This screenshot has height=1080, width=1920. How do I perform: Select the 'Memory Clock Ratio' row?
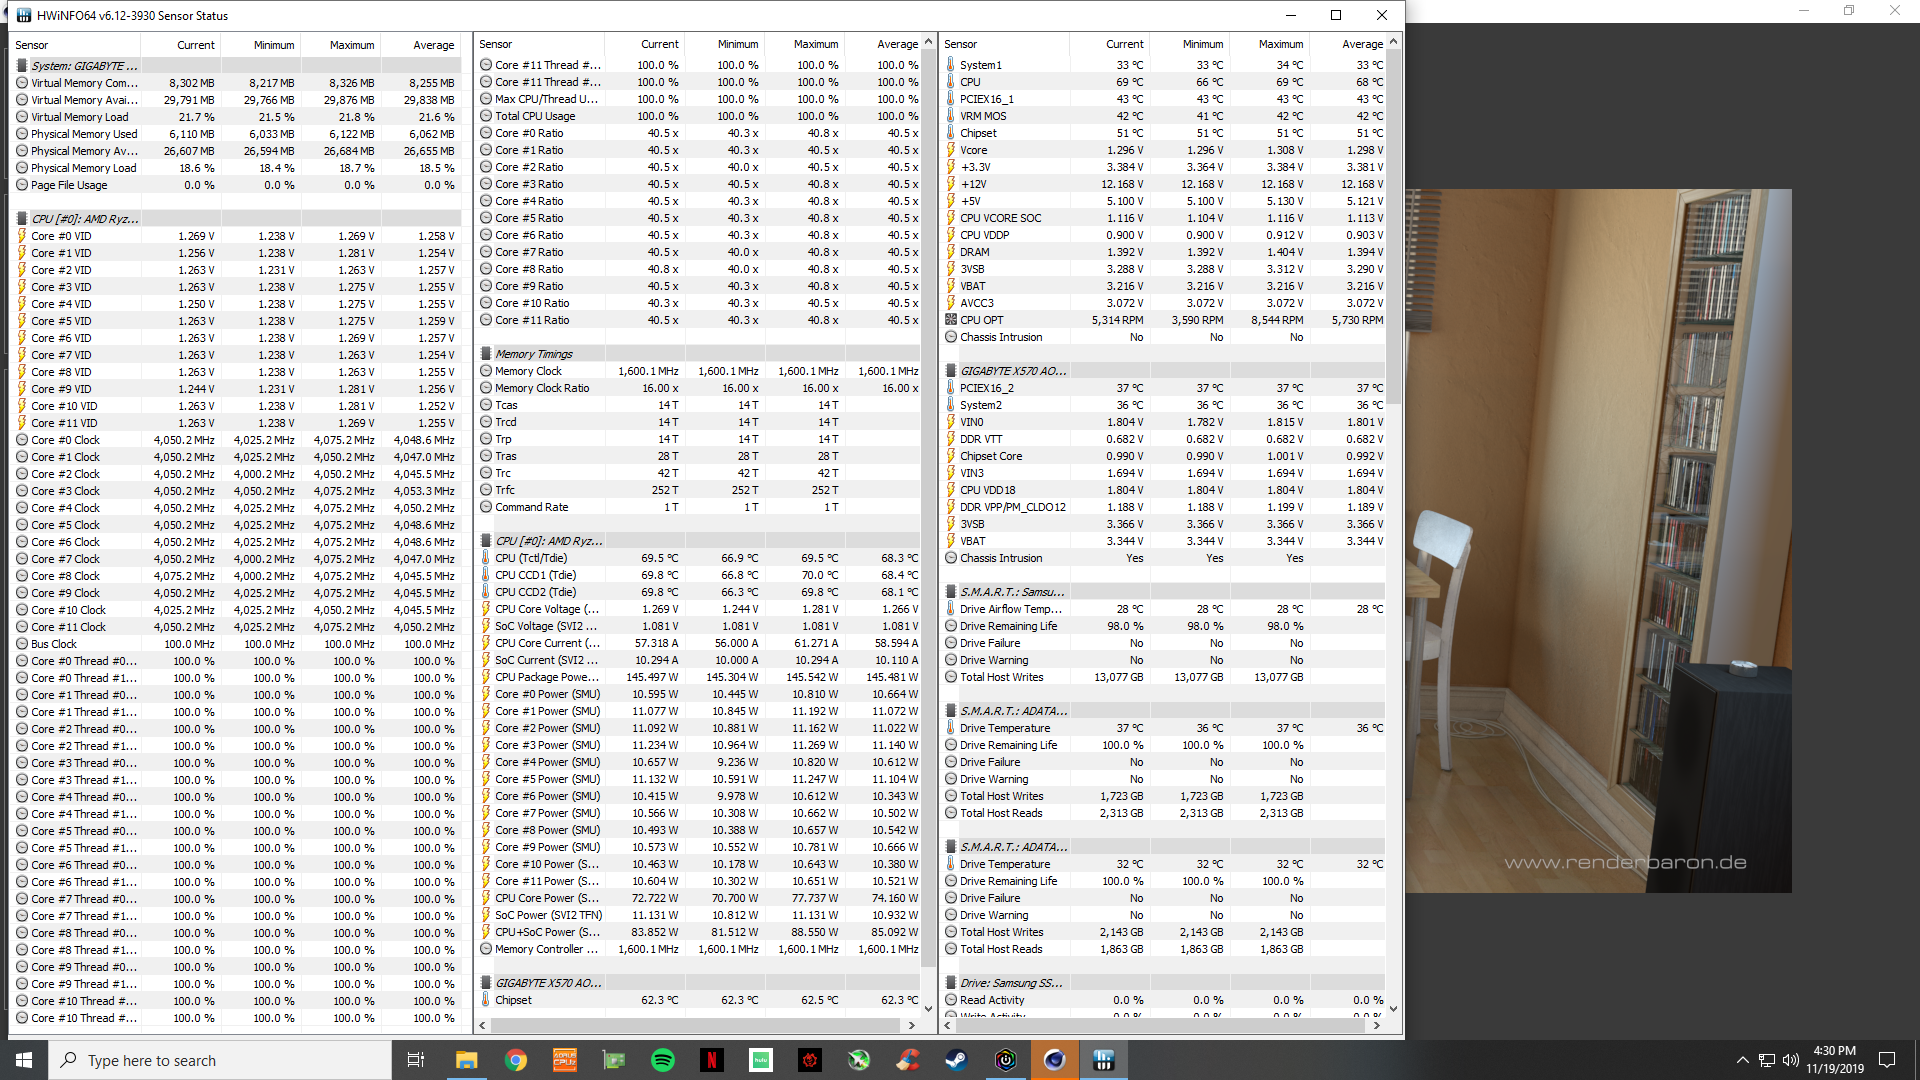(x=699, y=388)
